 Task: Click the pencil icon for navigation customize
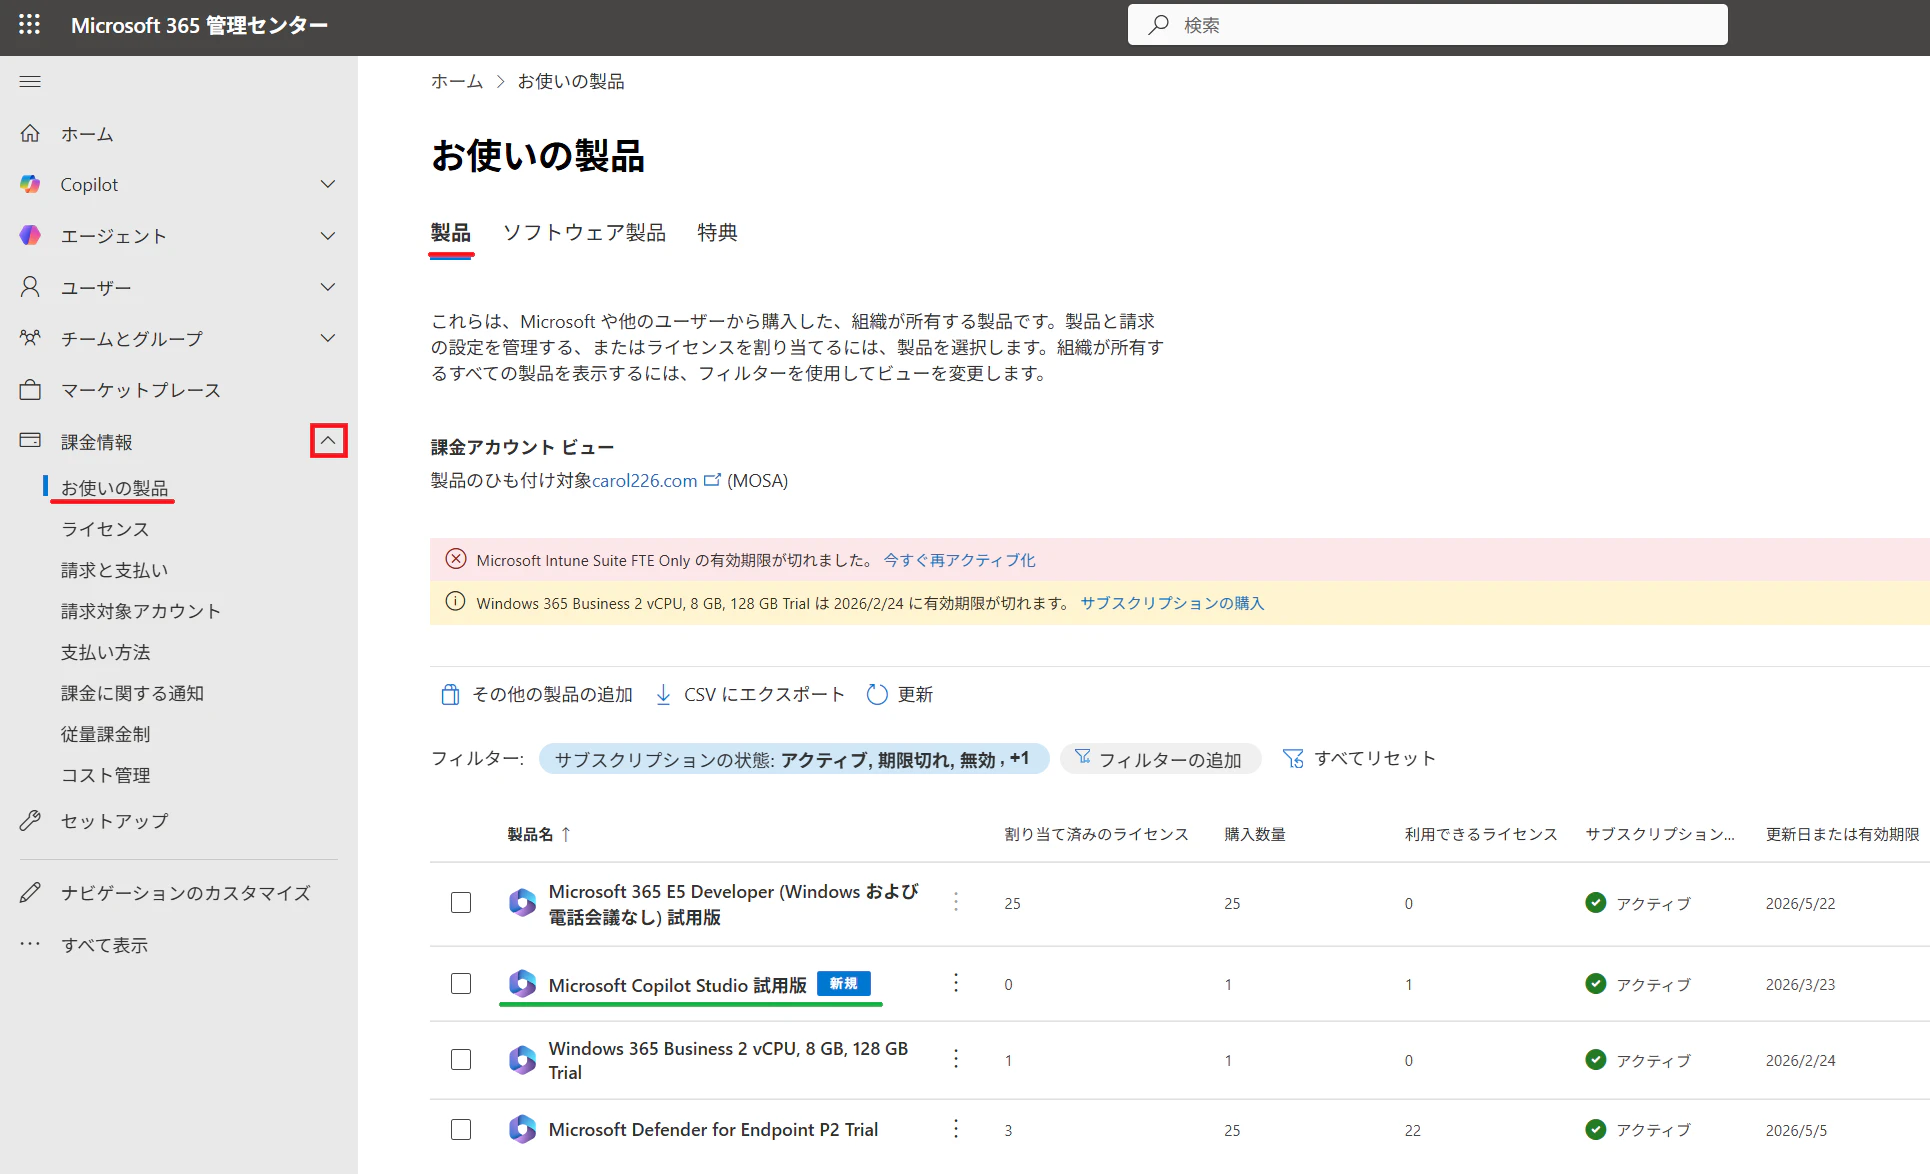[30, 892]
